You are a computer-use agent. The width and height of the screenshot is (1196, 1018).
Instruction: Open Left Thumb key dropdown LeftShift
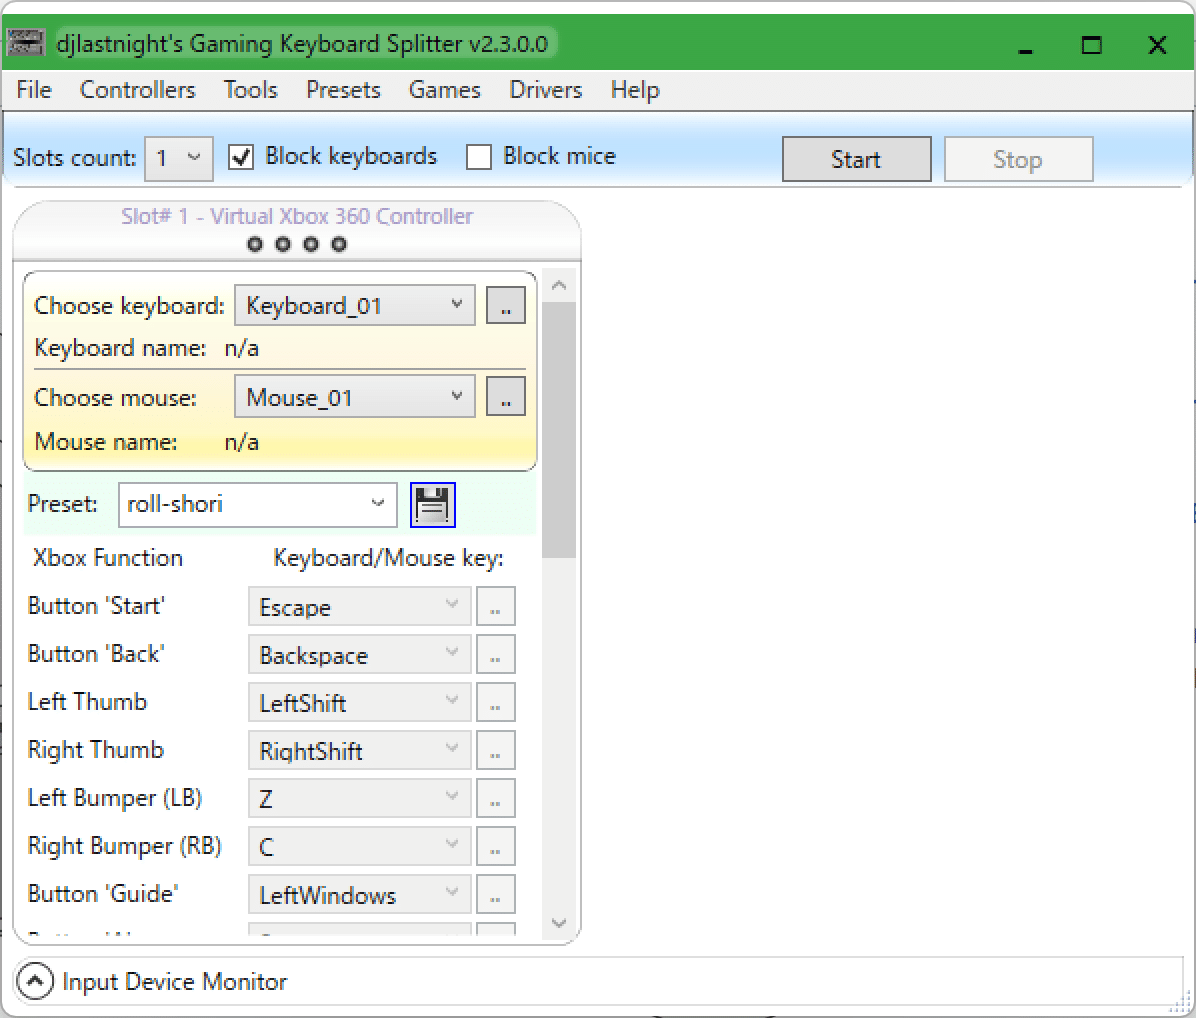pyautogui.click(x=359, y=703)
